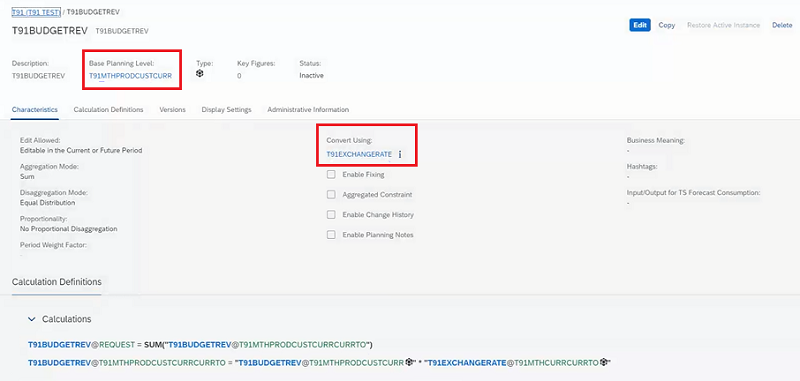
Task: Click 'Input/Output for TS Forecast Consumption:' label
Action: pos(694,193)
